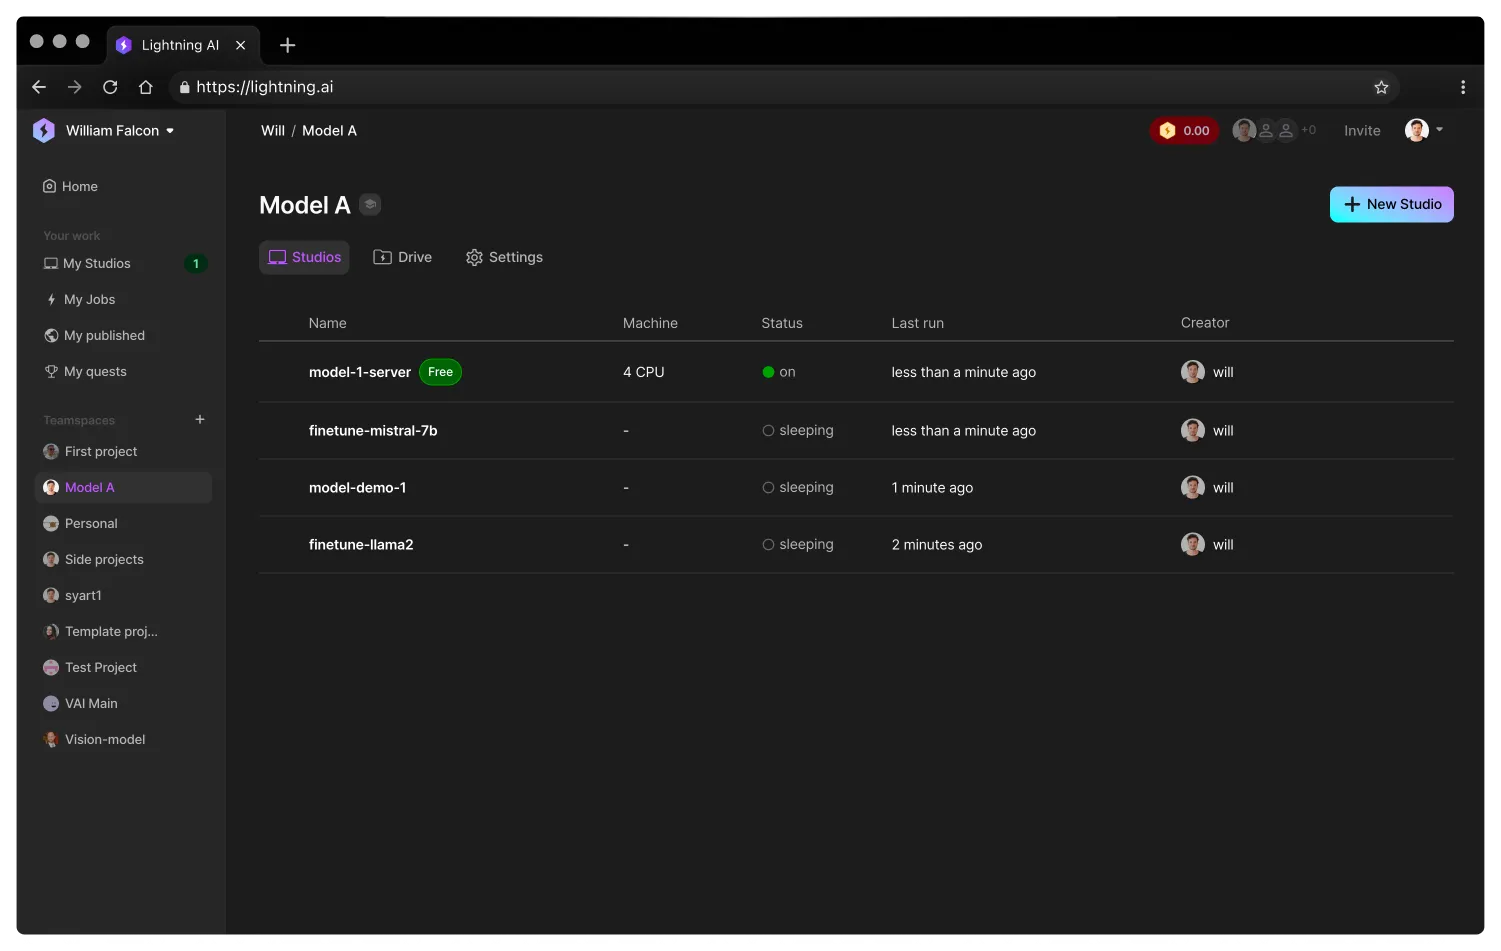Select Template proj... teamspace
Image resolution: width=1501 pixels, height=951 pixels.
pyautogui.click(x=100, y=632)
